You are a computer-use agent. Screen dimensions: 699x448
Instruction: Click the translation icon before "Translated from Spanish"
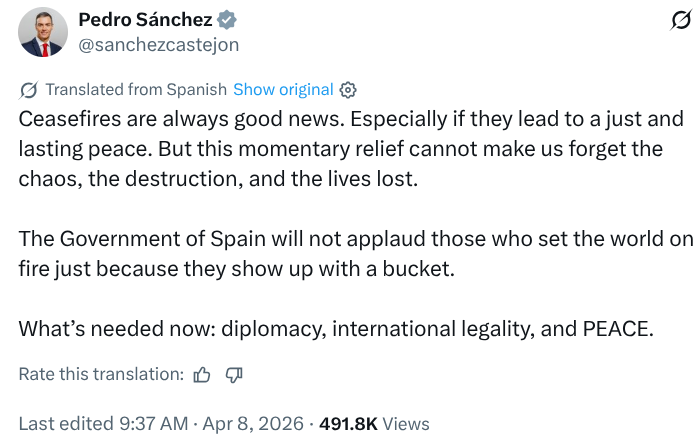(x=28, y=89)
